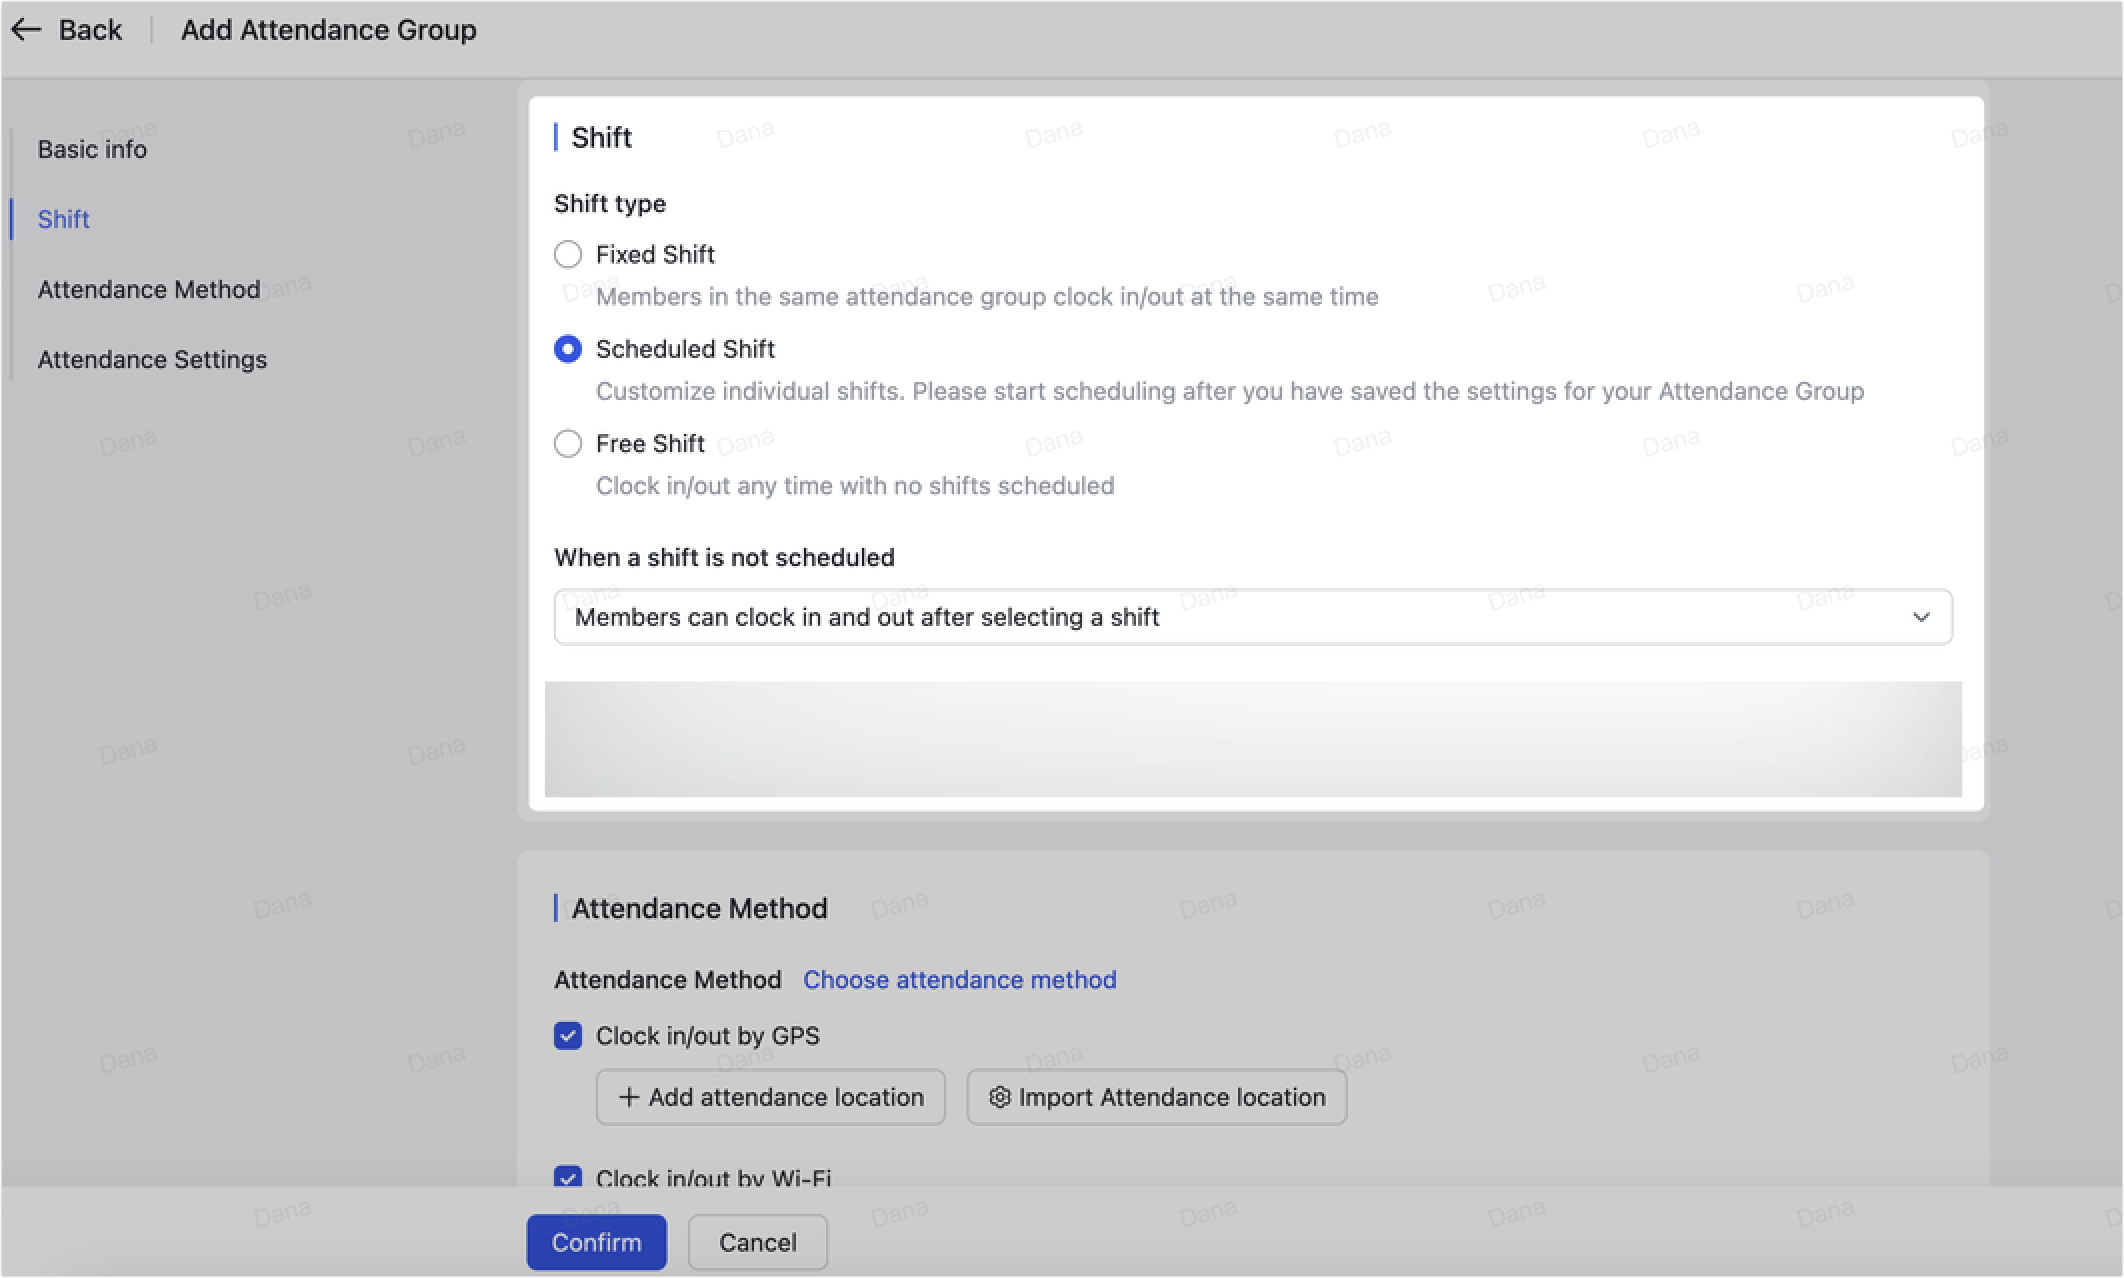2124x1278 pixels.
Task: Uncheck Clock in/out by GPS checkbox
Action: [x=568, y=1036]
